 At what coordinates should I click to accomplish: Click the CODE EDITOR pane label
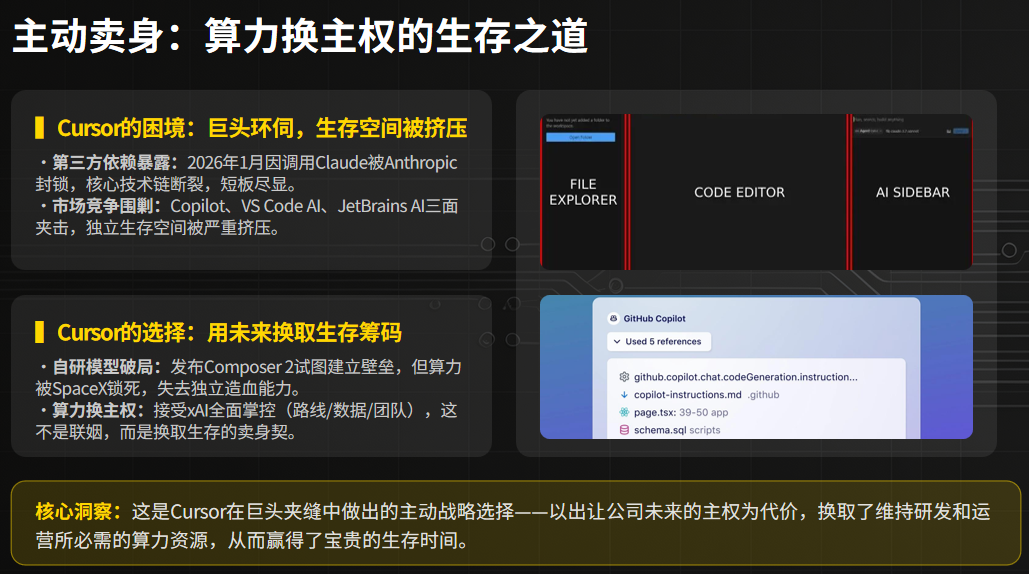(739, 192)
